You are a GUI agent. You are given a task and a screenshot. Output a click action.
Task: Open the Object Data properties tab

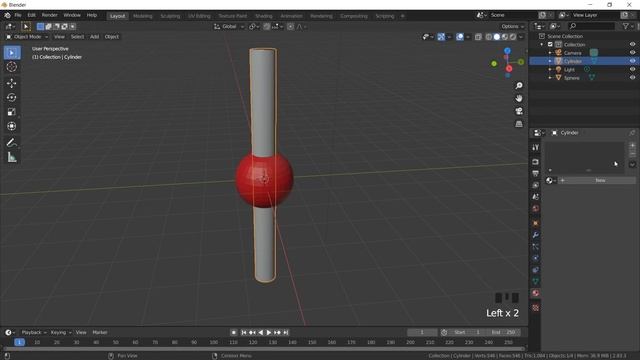click(536, 281)
